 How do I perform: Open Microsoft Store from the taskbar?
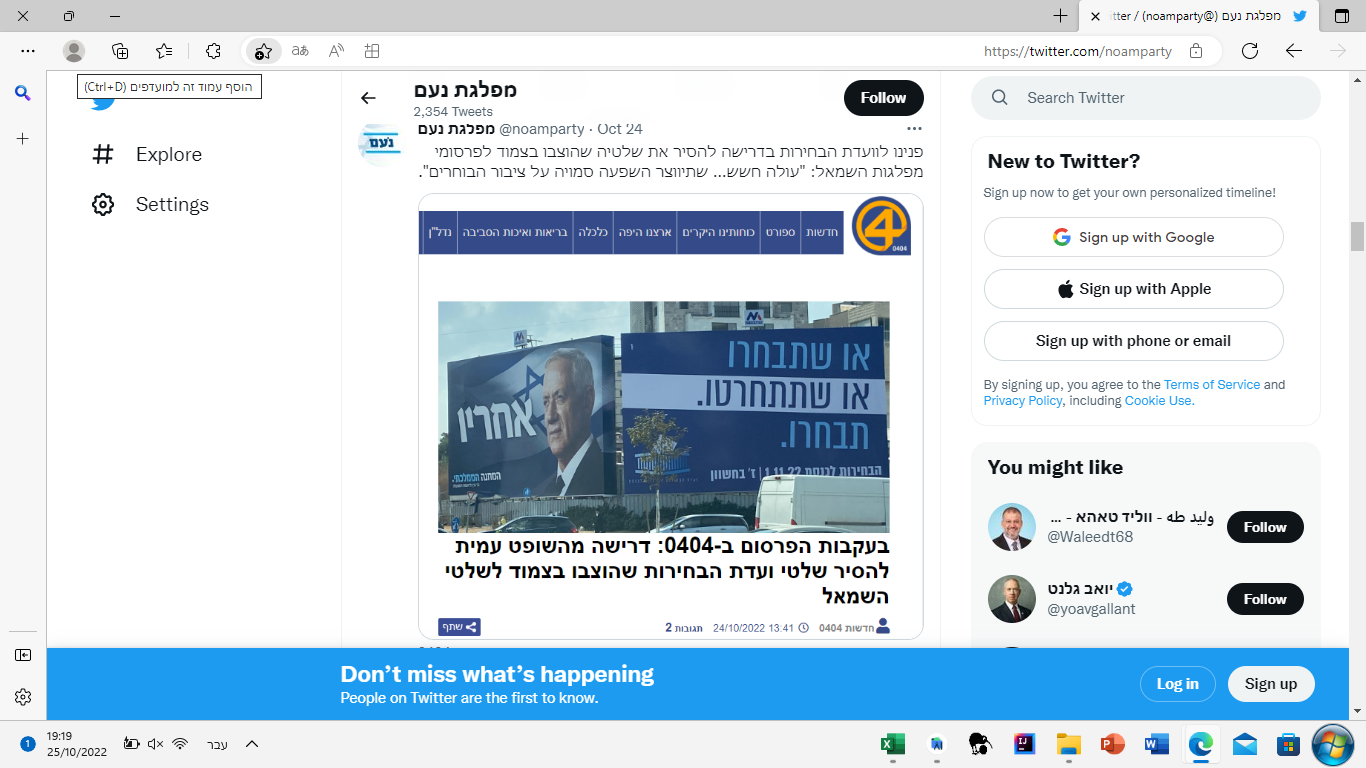[1288, 744]
